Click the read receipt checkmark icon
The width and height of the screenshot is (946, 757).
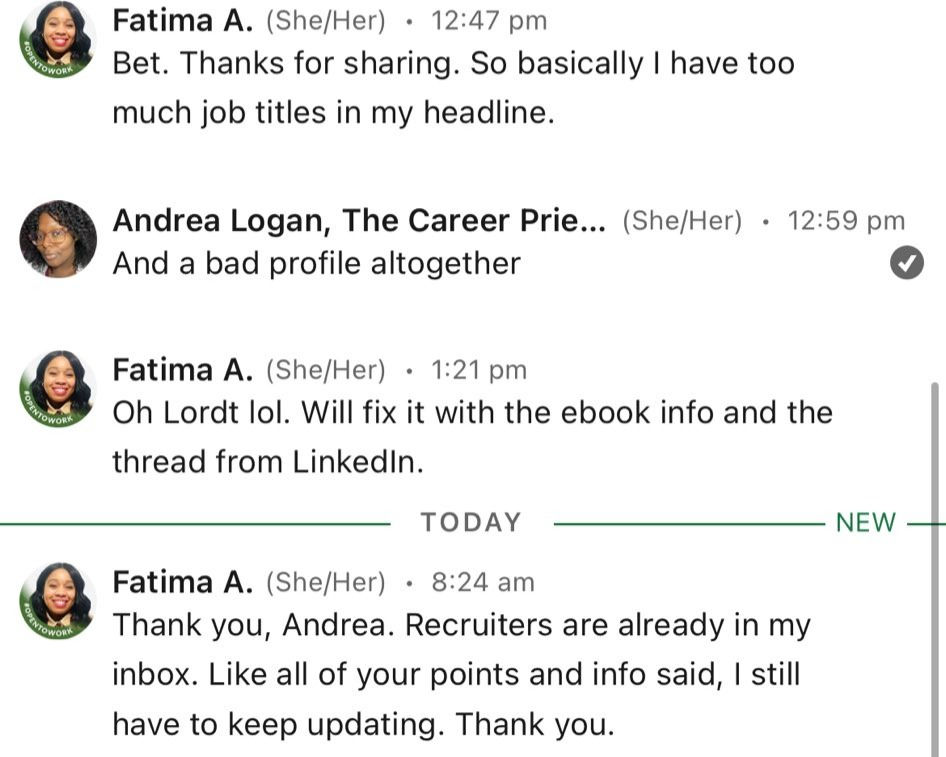click(906, 263)
